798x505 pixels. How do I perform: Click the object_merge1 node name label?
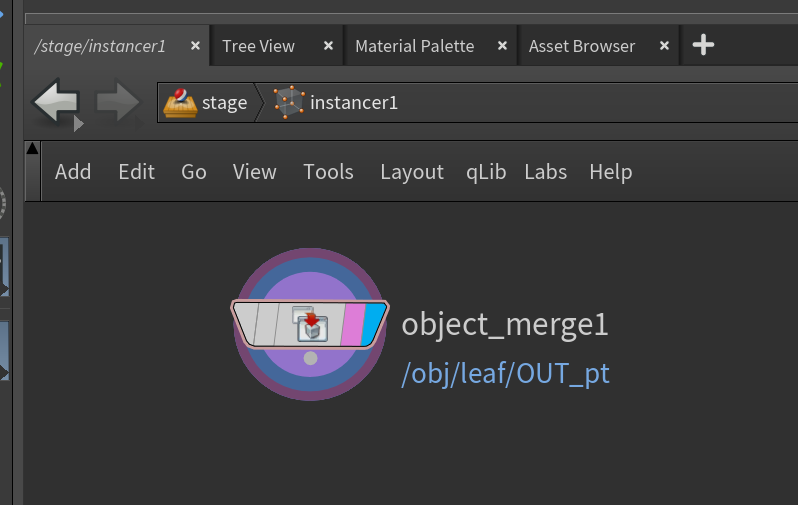coord(505,324)
